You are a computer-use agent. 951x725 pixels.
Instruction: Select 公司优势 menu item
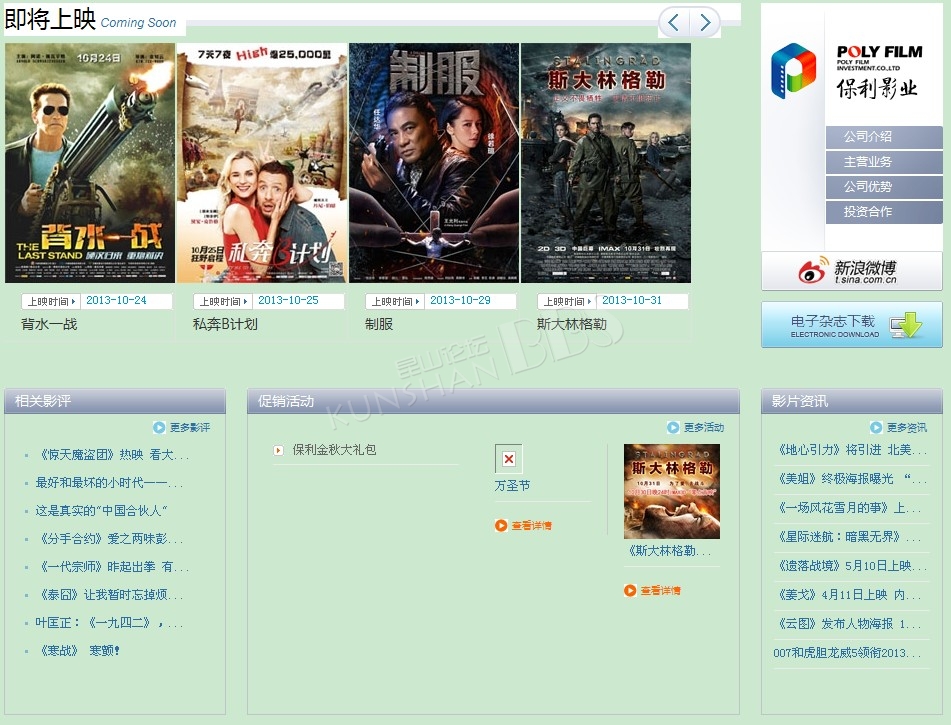point(884,187)
